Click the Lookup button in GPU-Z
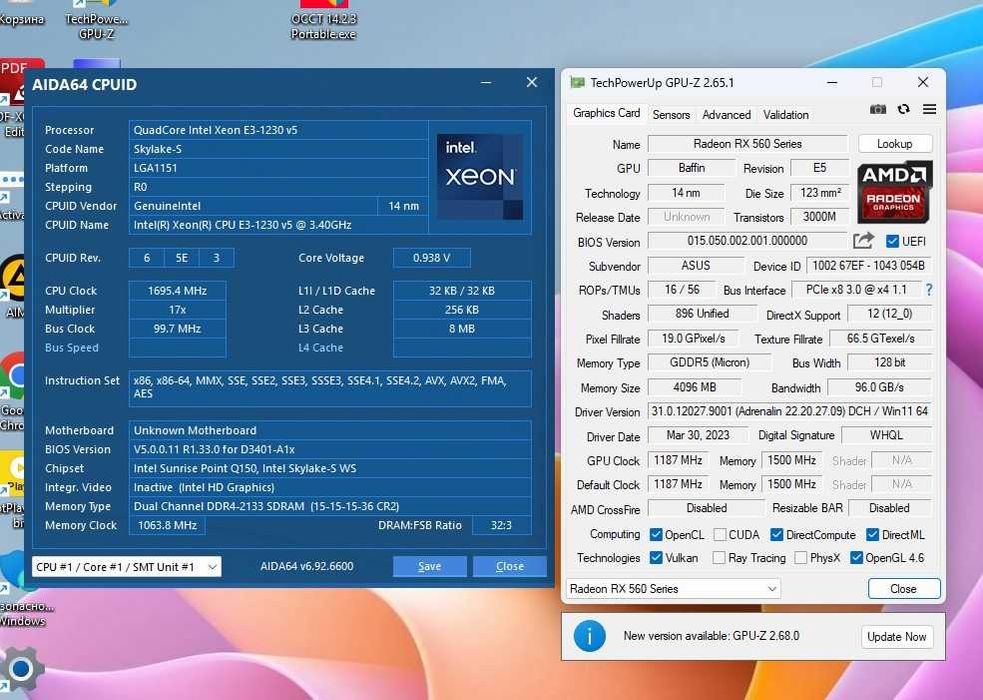 (x=895, y=144)
